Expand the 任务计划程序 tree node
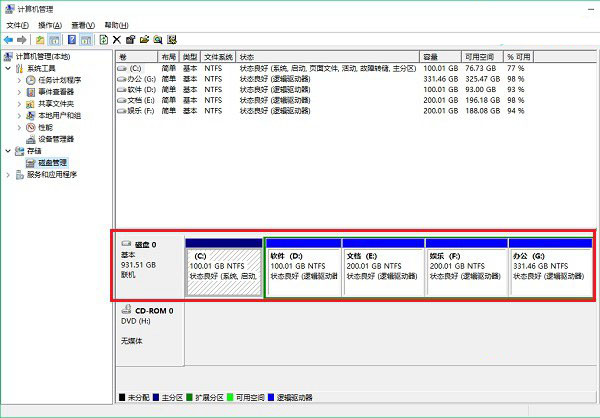600x418 pixels. pos(18,80)
